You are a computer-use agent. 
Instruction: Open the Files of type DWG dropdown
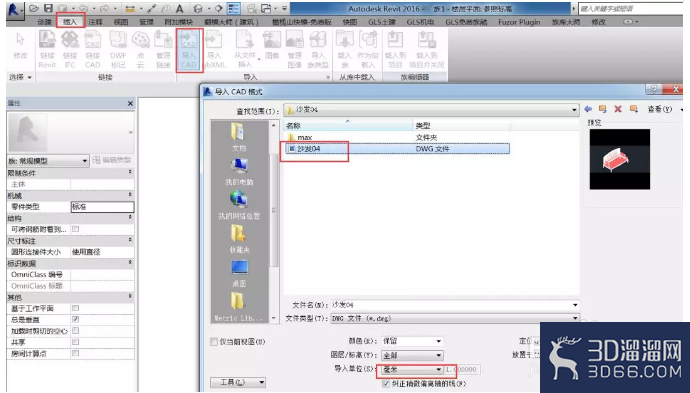pos(455,318)
